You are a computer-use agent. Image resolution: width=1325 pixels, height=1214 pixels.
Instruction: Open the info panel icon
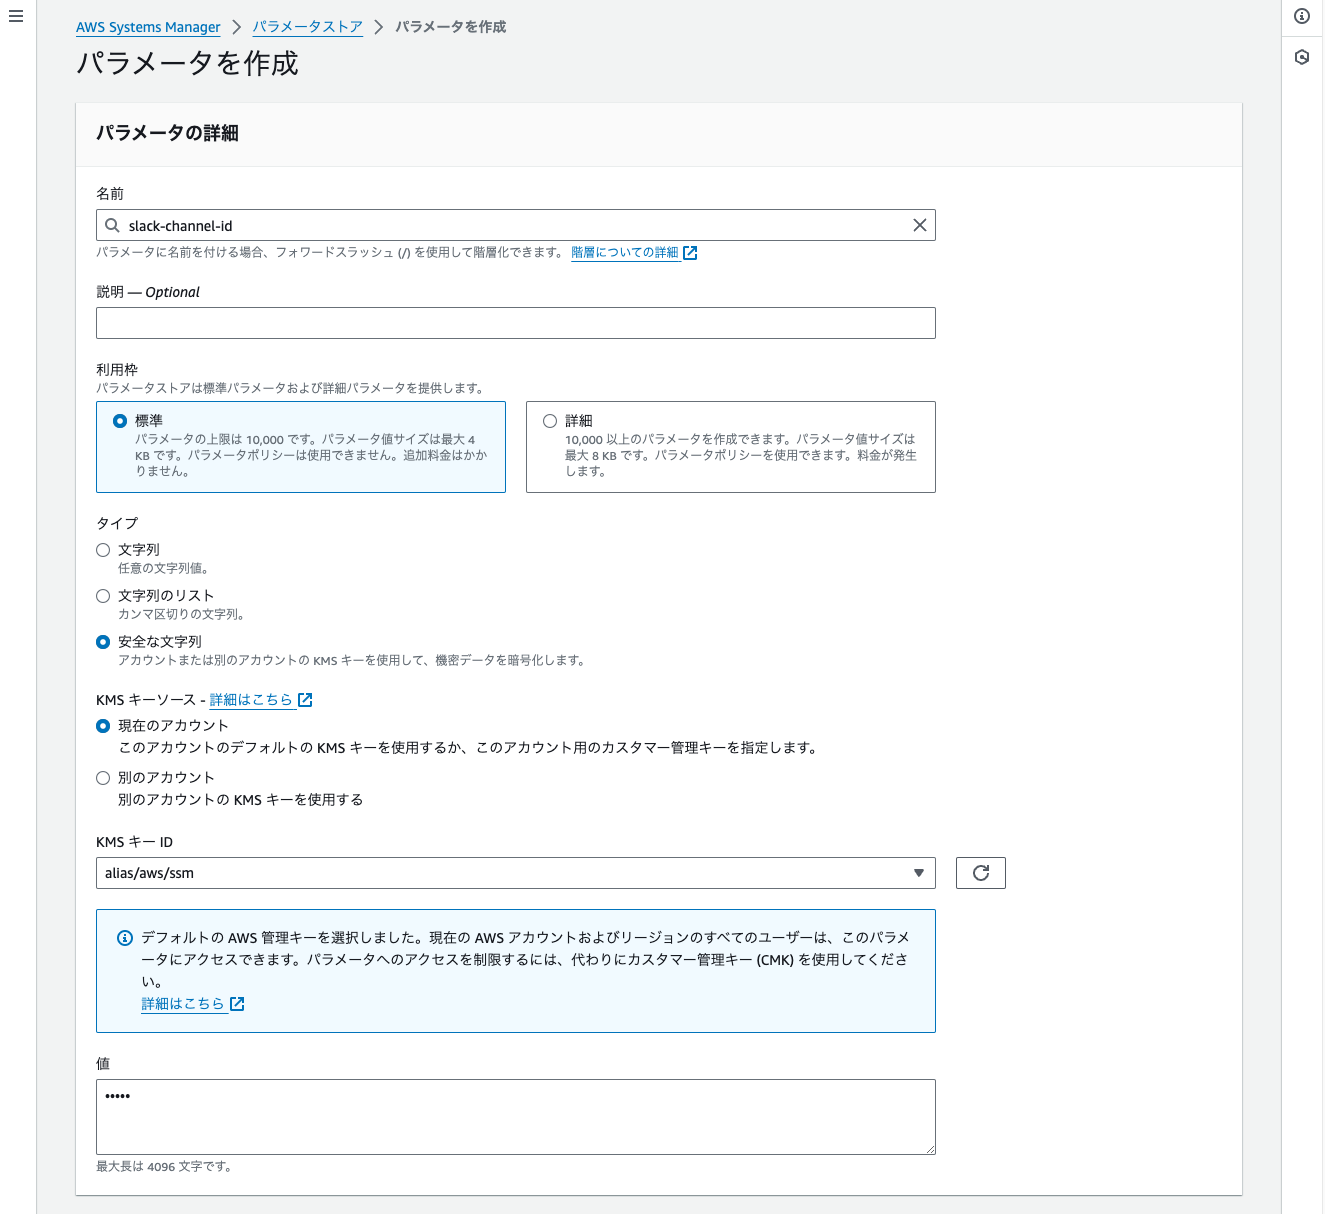point(1302,16)
